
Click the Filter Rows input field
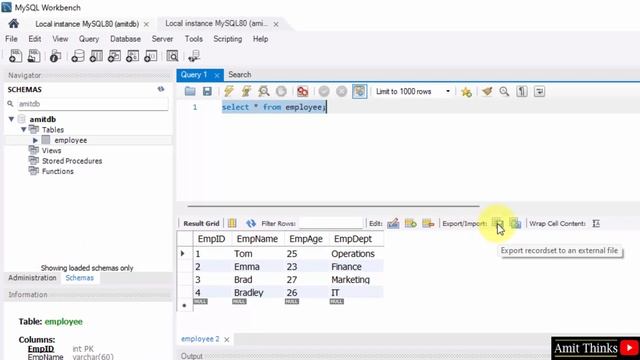point(331,223)
